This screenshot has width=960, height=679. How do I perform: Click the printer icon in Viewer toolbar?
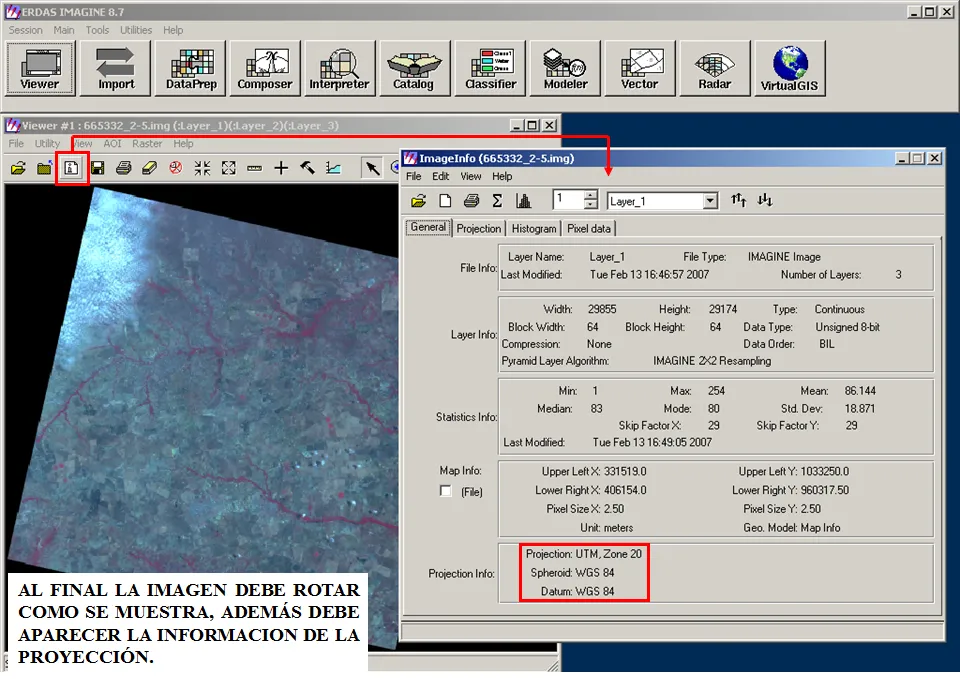(x=124, y=168)
